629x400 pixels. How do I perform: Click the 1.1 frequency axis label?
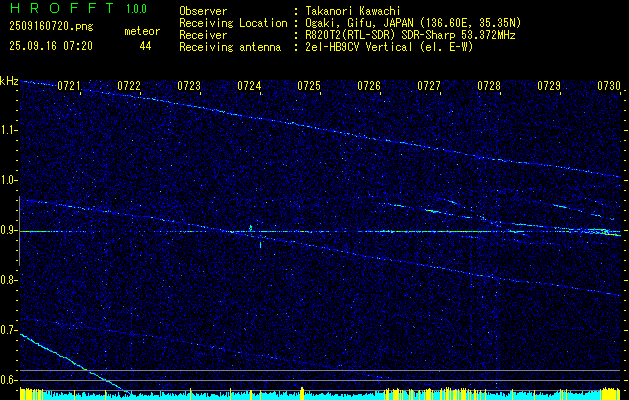(x=9, y=130)
